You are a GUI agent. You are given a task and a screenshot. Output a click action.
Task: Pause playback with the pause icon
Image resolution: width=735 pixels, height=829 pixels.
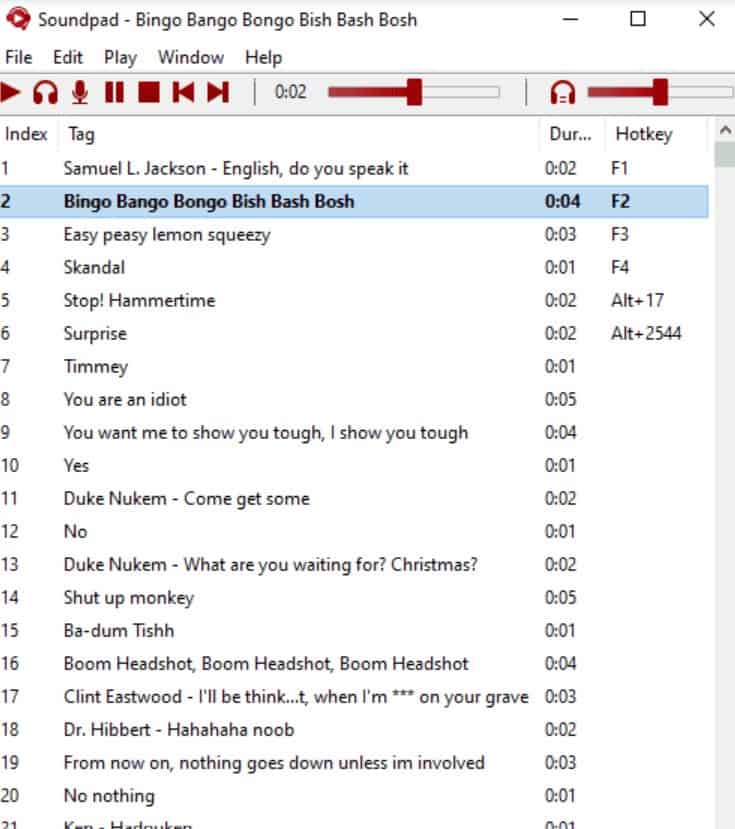pyautogui.click(x=115, y=93)
